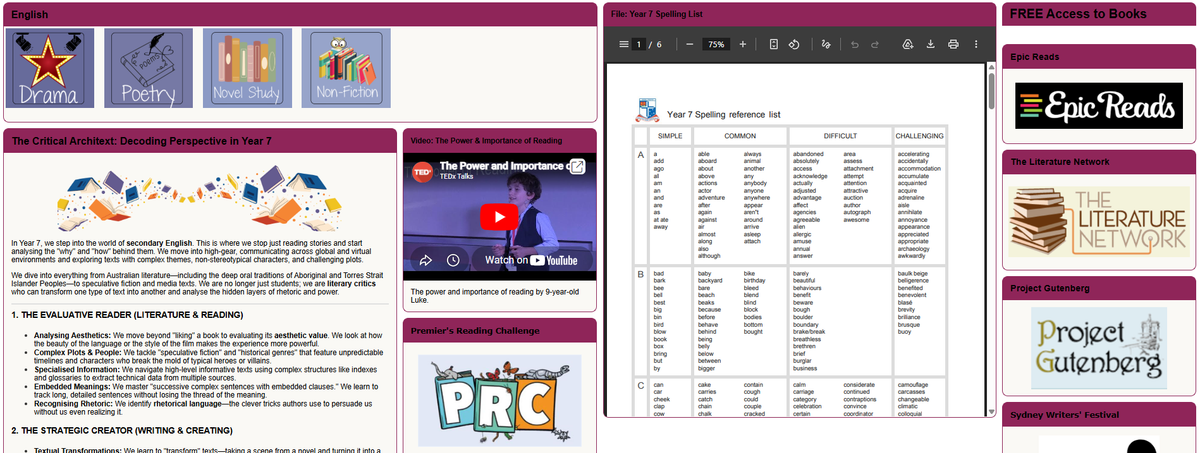Click the PDF page number field
The image size is (1200, 453).
point(639,44)
